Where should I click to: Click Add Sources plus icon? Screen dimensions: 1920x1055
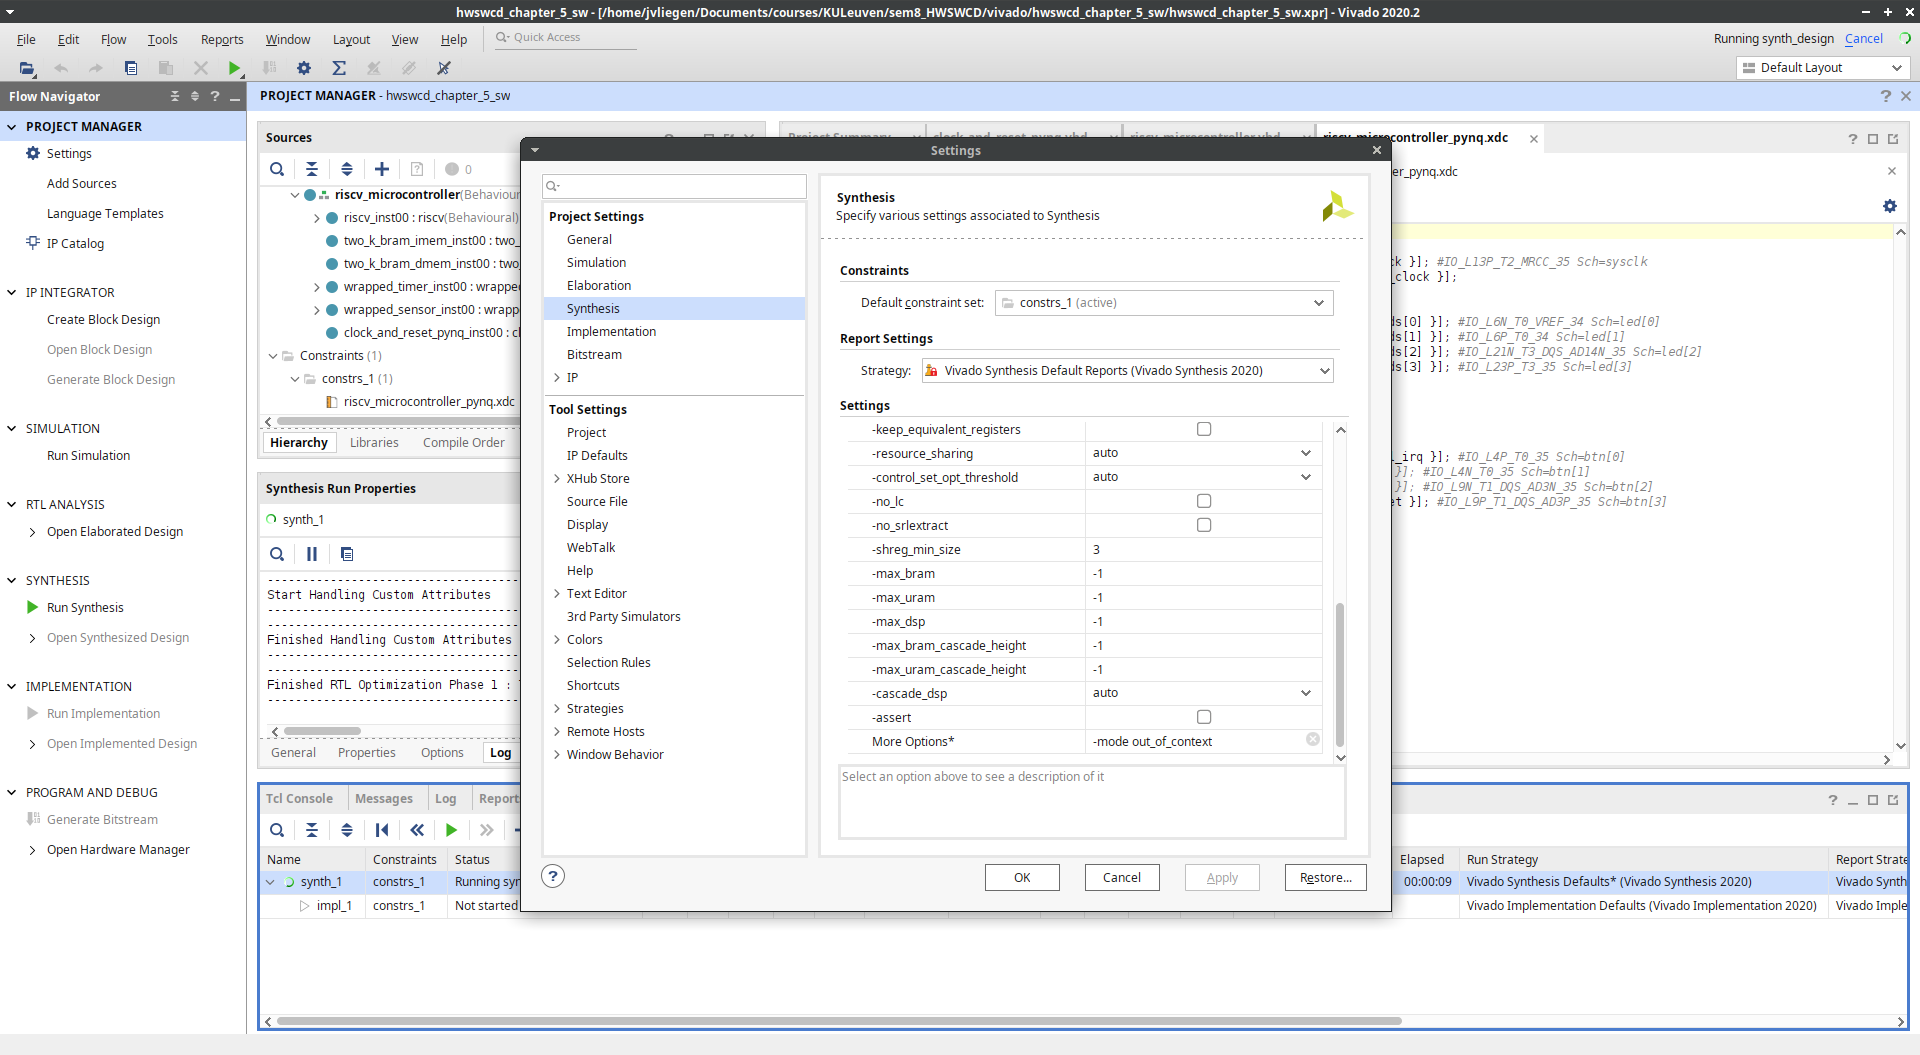tap(382, 169)
